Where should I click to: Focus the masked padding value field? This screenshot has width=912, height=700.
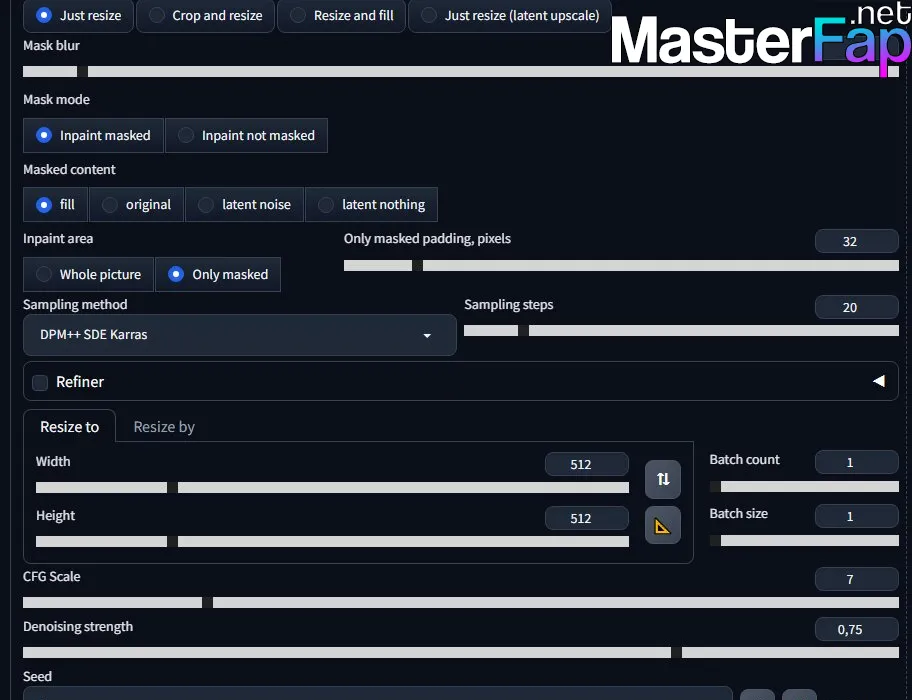pyautogui.click(x=857, y=241)
